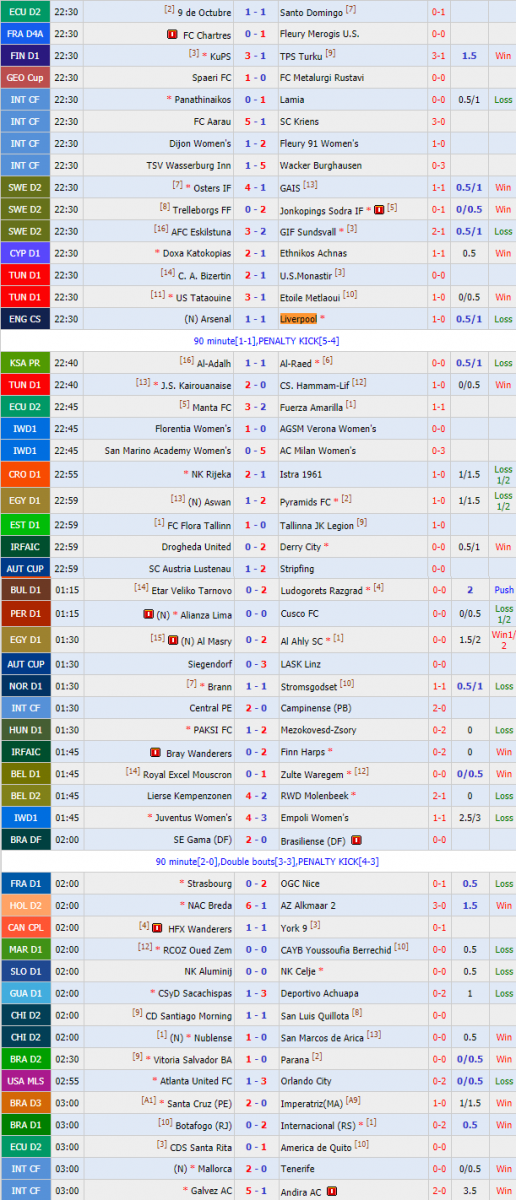516x1200 pixels.
Task: Open the KSA PR league badge
Action: point(25,363)
